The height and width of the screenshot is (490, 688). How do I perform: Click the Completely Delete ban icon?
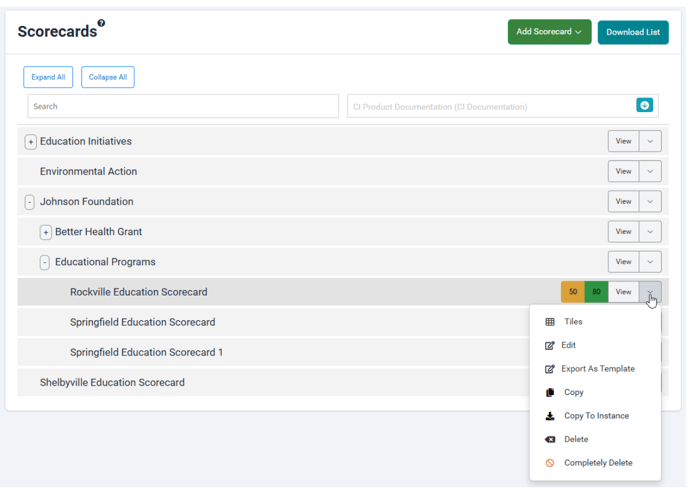coord(550,463)
